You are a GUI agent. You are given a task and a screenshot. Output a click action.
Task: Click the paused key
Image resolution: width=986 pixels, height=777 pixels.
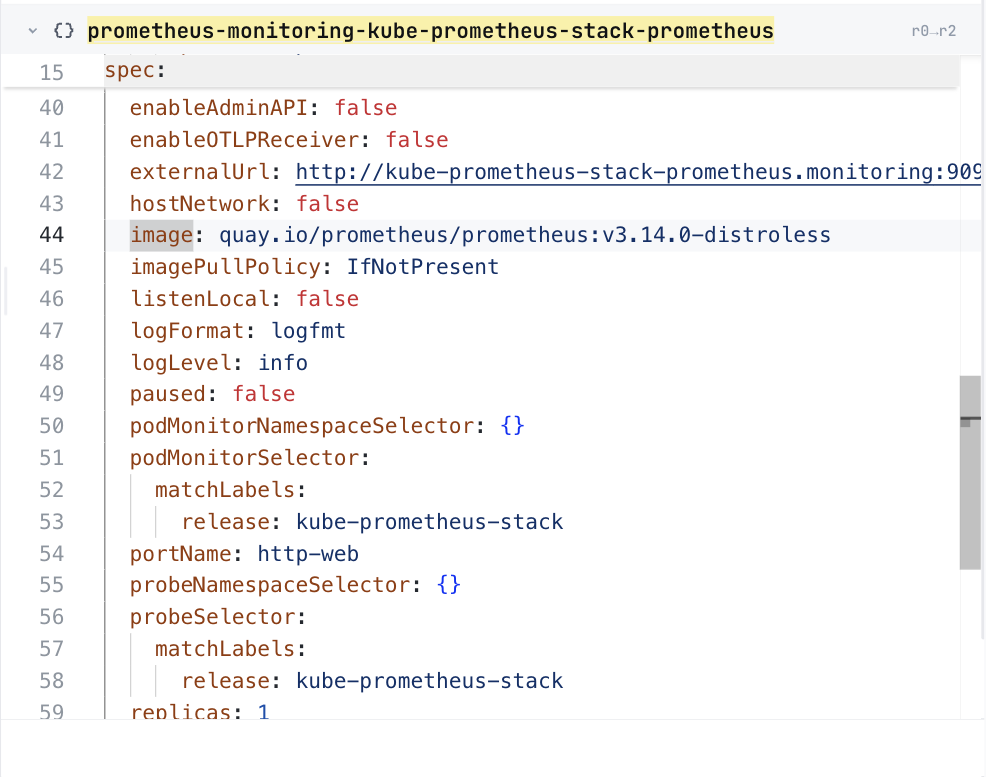pyautogui.click(x=168, y=394)
